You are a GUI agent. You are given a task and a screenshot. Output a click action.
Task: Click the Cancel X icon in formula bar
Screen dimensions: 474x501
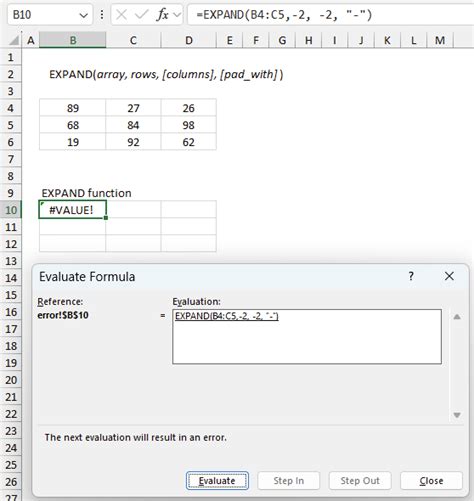[x=122, y=15]
